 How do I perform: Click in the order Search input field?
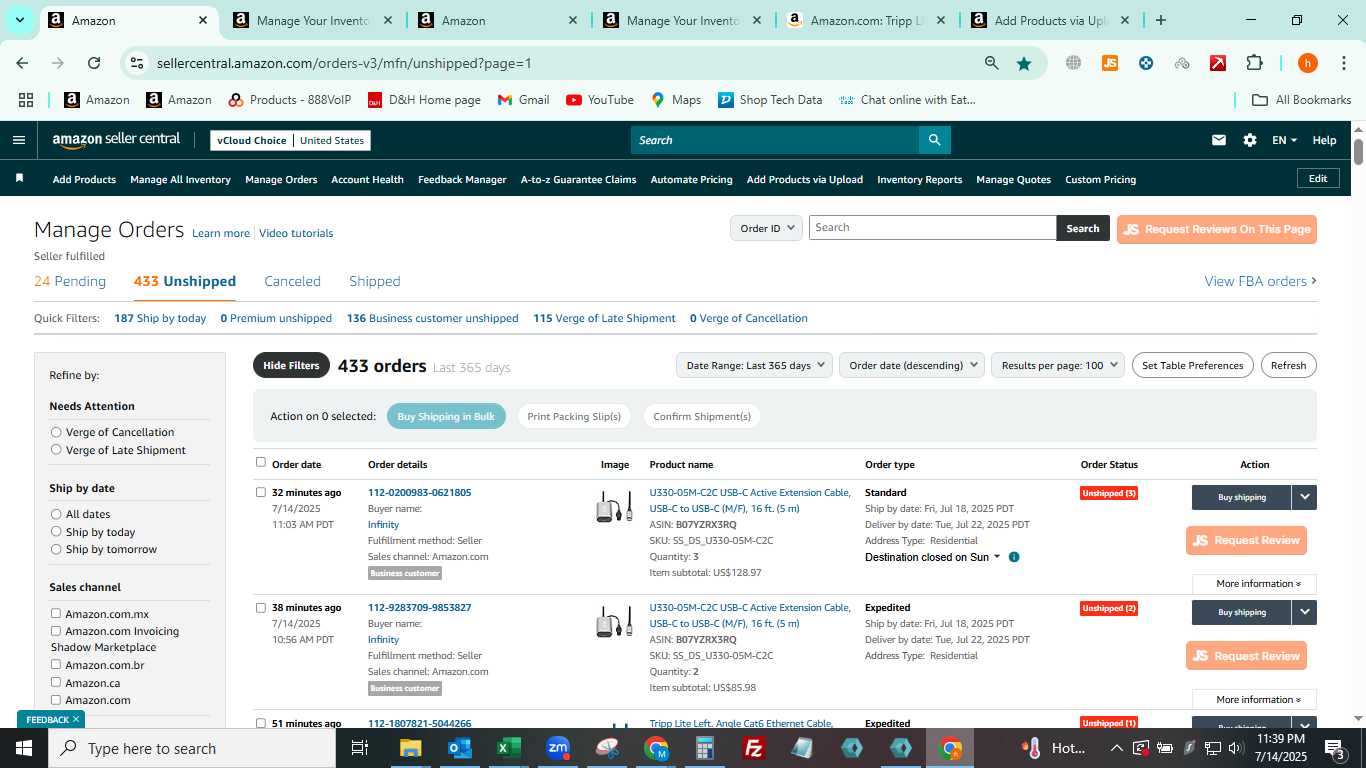(x=932, y=228)
